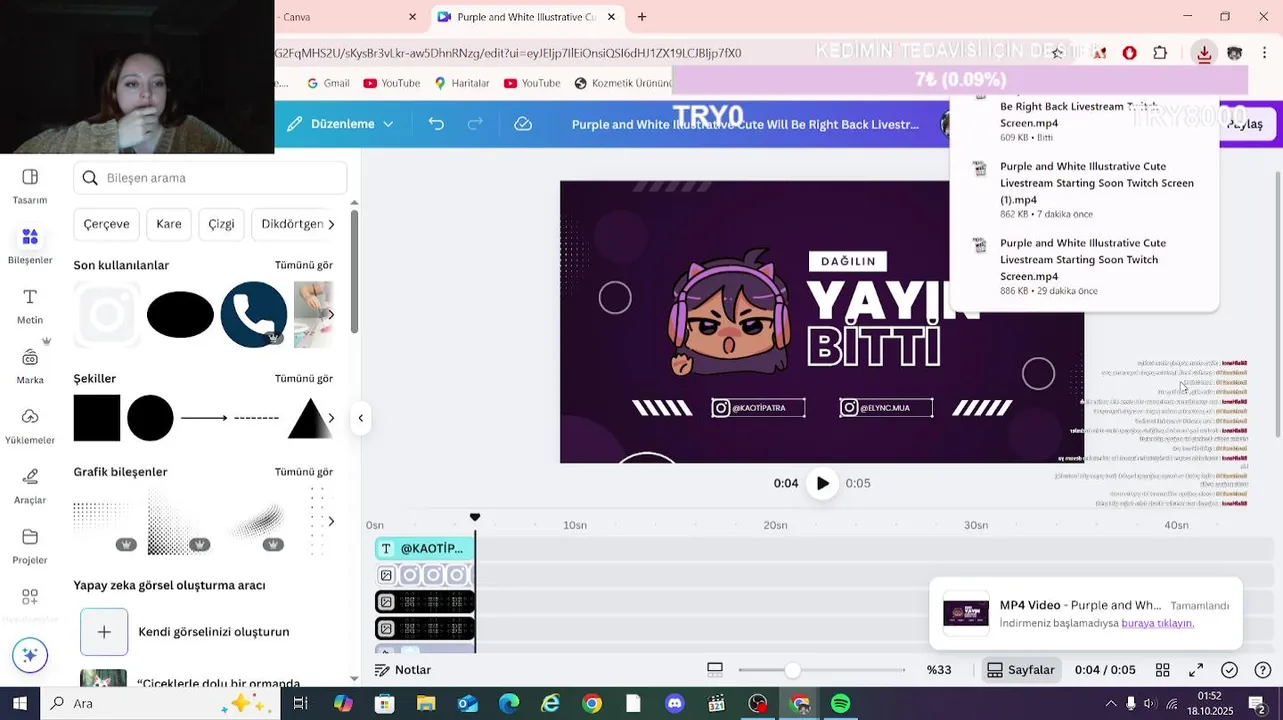Click the undo arrow in Canva toolbar
This screenshot has height=720, width=1283.
tap(436, 124)
